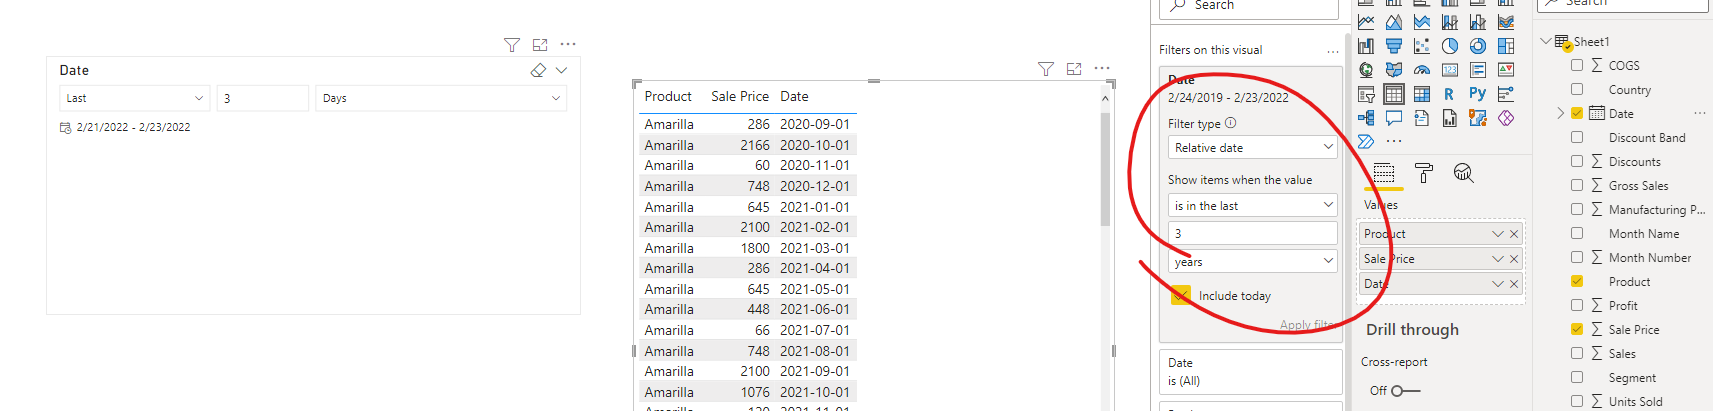Toggle Include today checkbox
This screenshot has width=1713, height=411.
1181,296
